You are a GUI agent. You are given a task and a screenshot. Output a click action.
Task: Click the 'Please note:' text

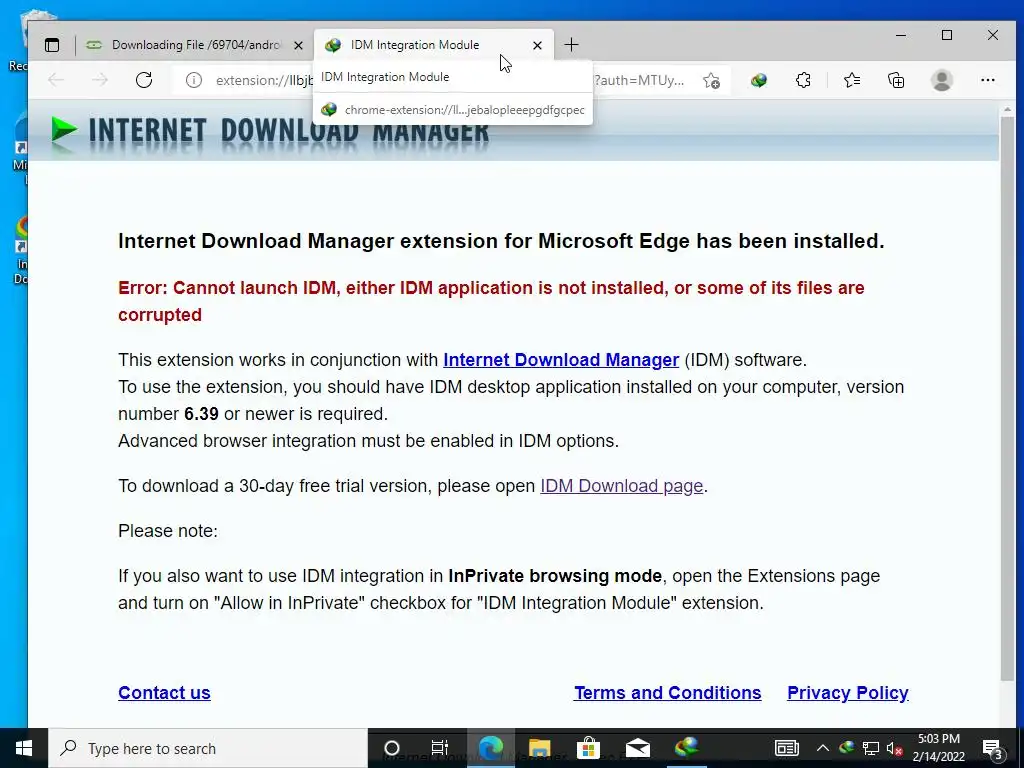tap(168, 531)
